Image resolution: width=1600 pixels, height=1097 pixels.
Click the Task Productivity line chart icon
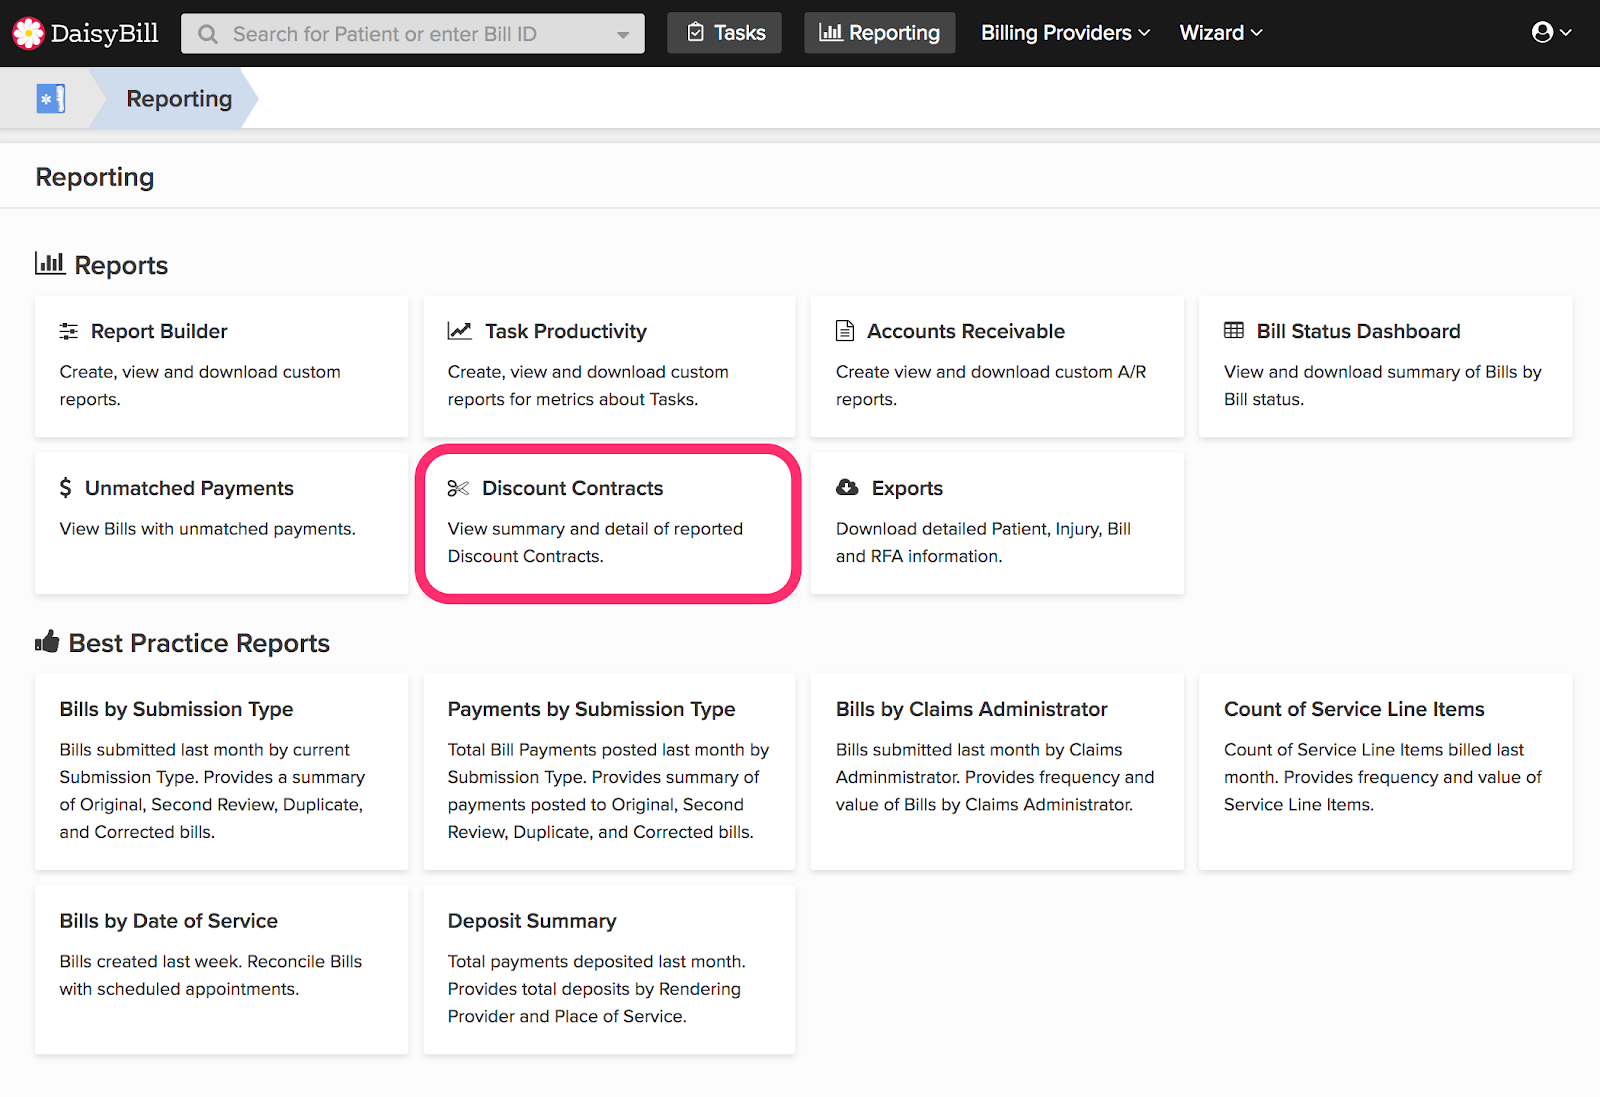pos(460,331)
